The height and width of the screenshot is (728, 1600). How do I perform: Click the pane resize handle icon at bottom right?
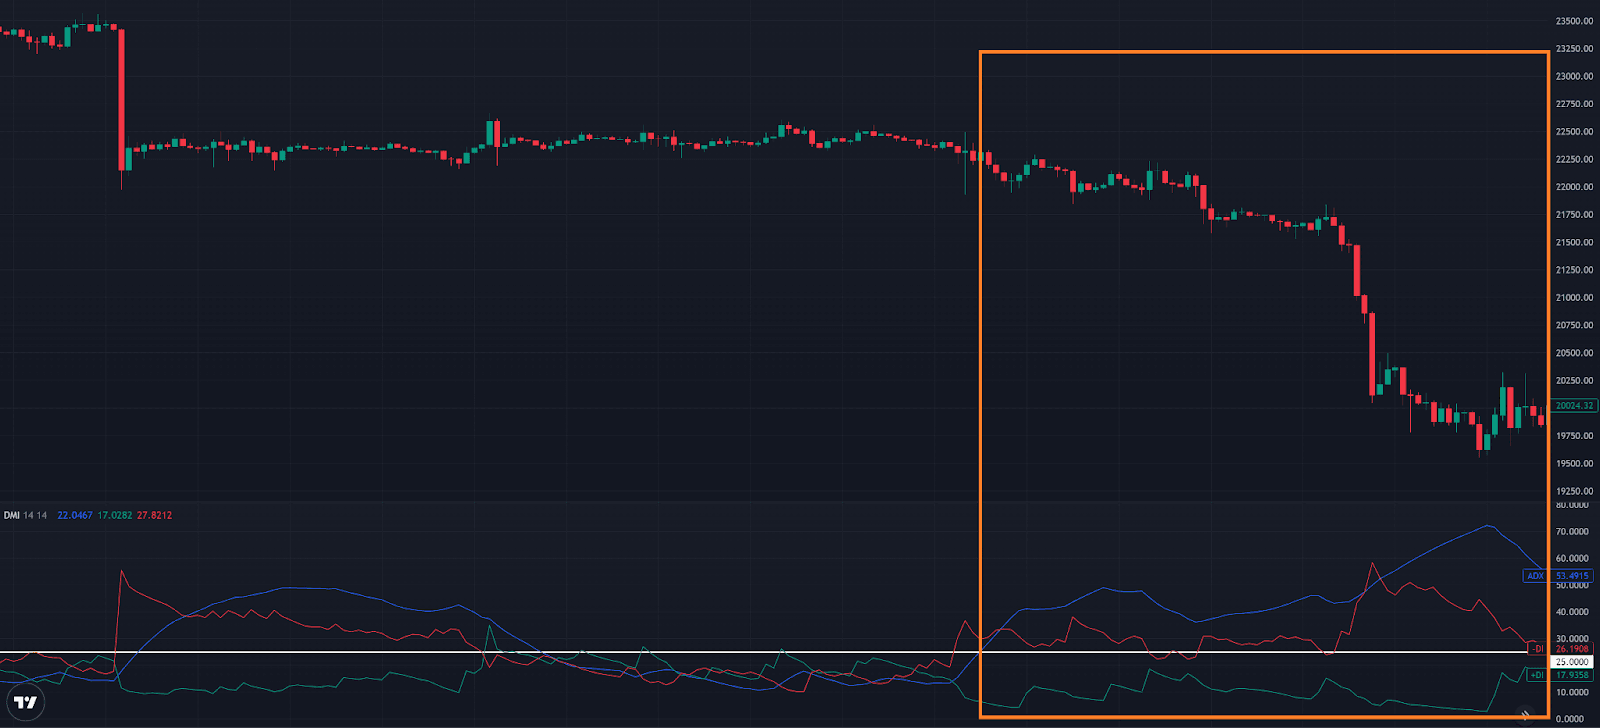coord(1525,715)
